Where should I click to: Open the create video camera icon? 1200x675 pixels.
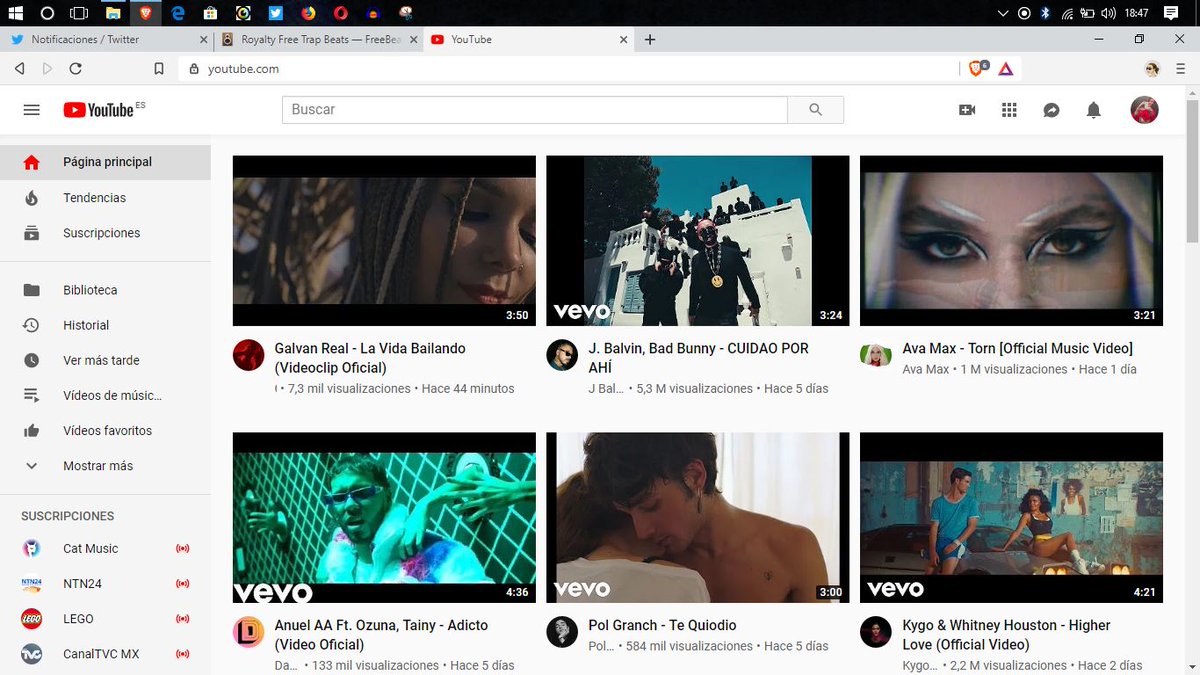coord(967,110)
